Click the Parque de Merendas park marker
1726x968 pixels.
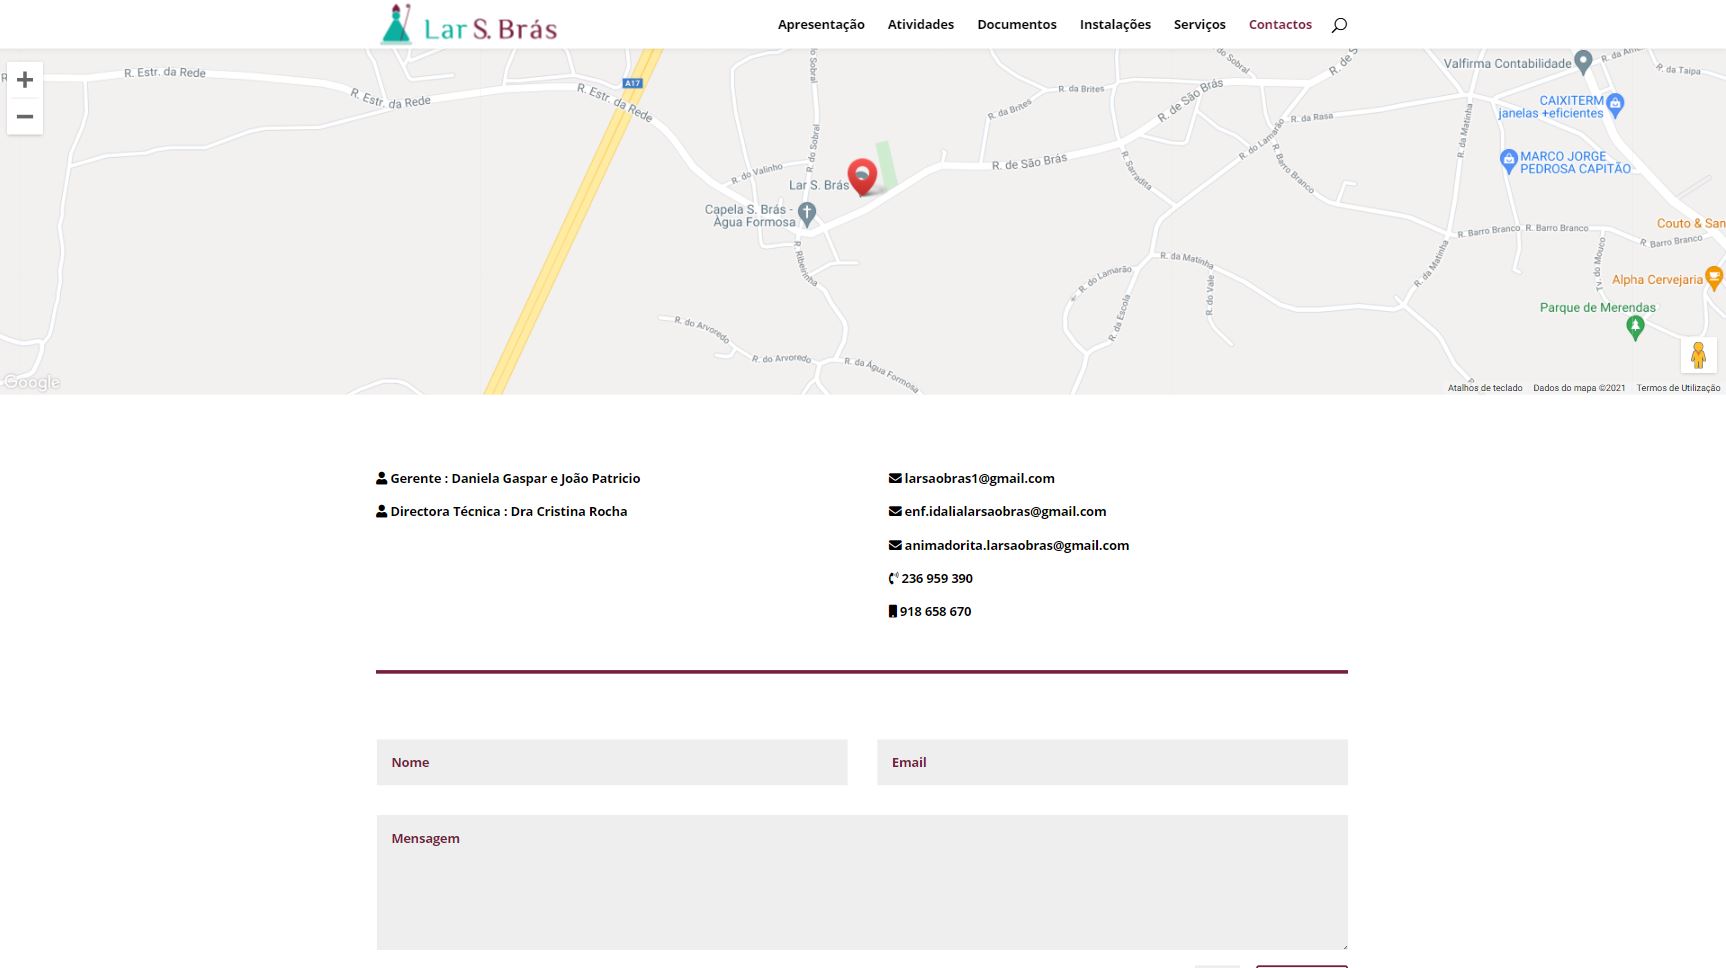pyautogui.click(x=1635, y=326)
